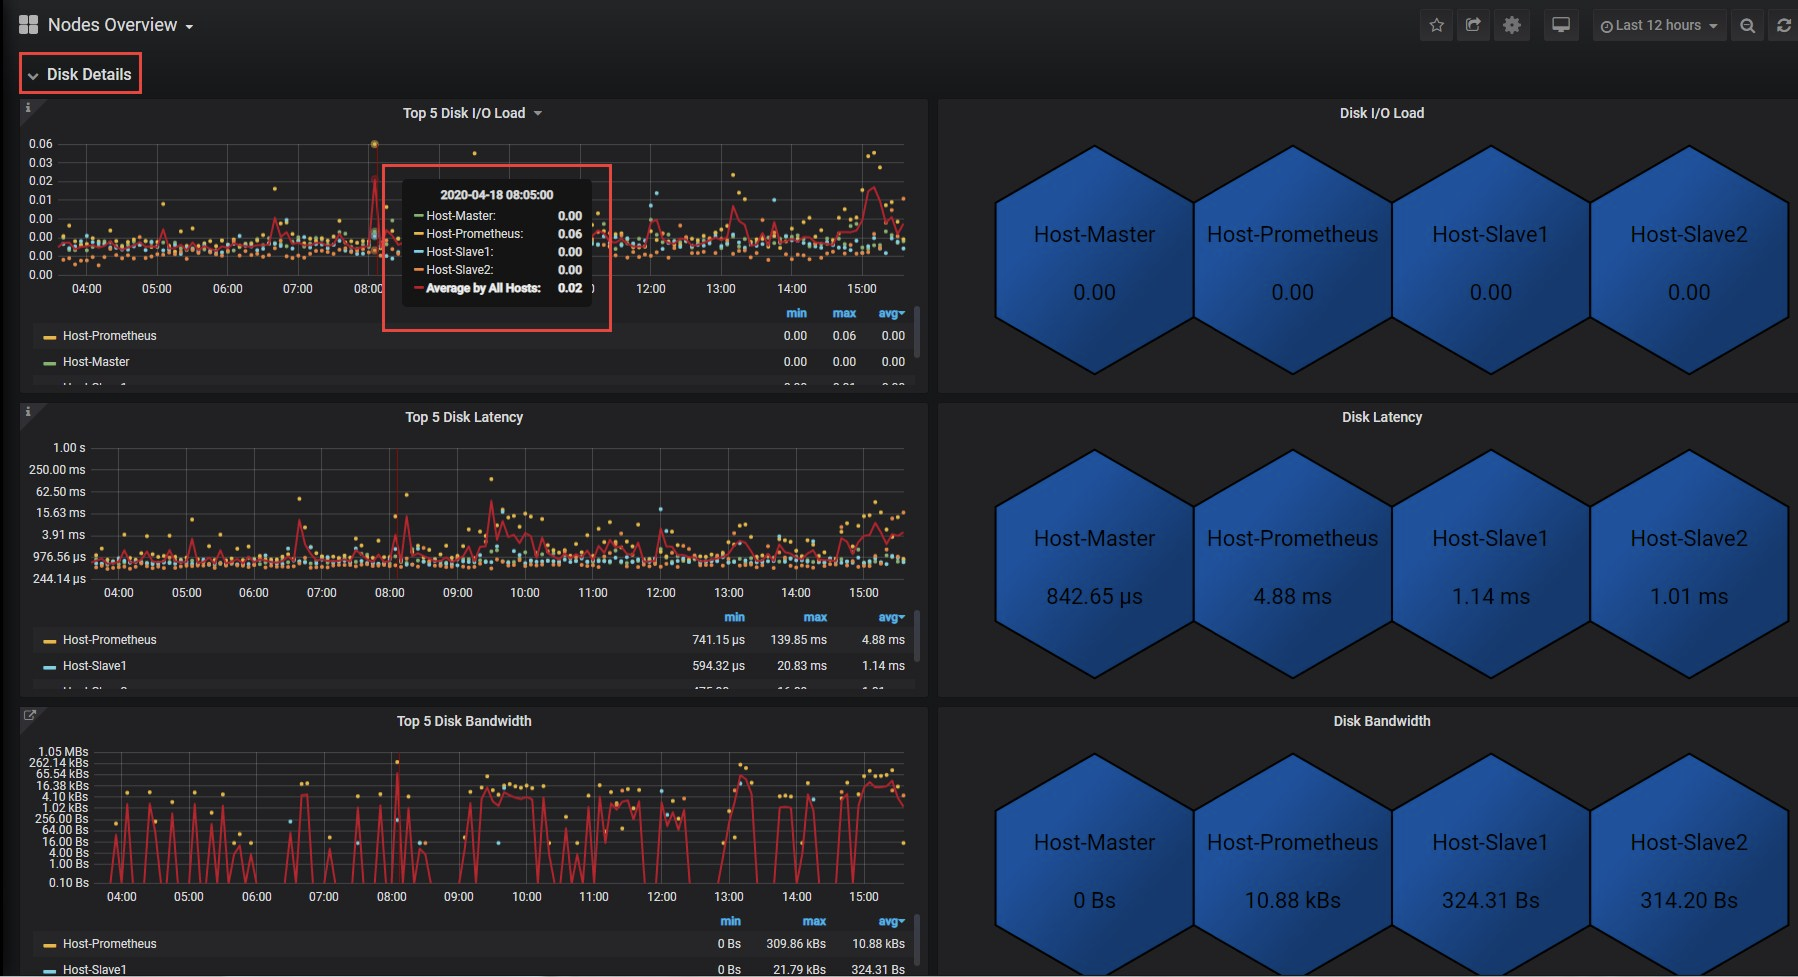
Task: Zoom out the time range with magnifier icon
Action: click(x=1747, y=26)
